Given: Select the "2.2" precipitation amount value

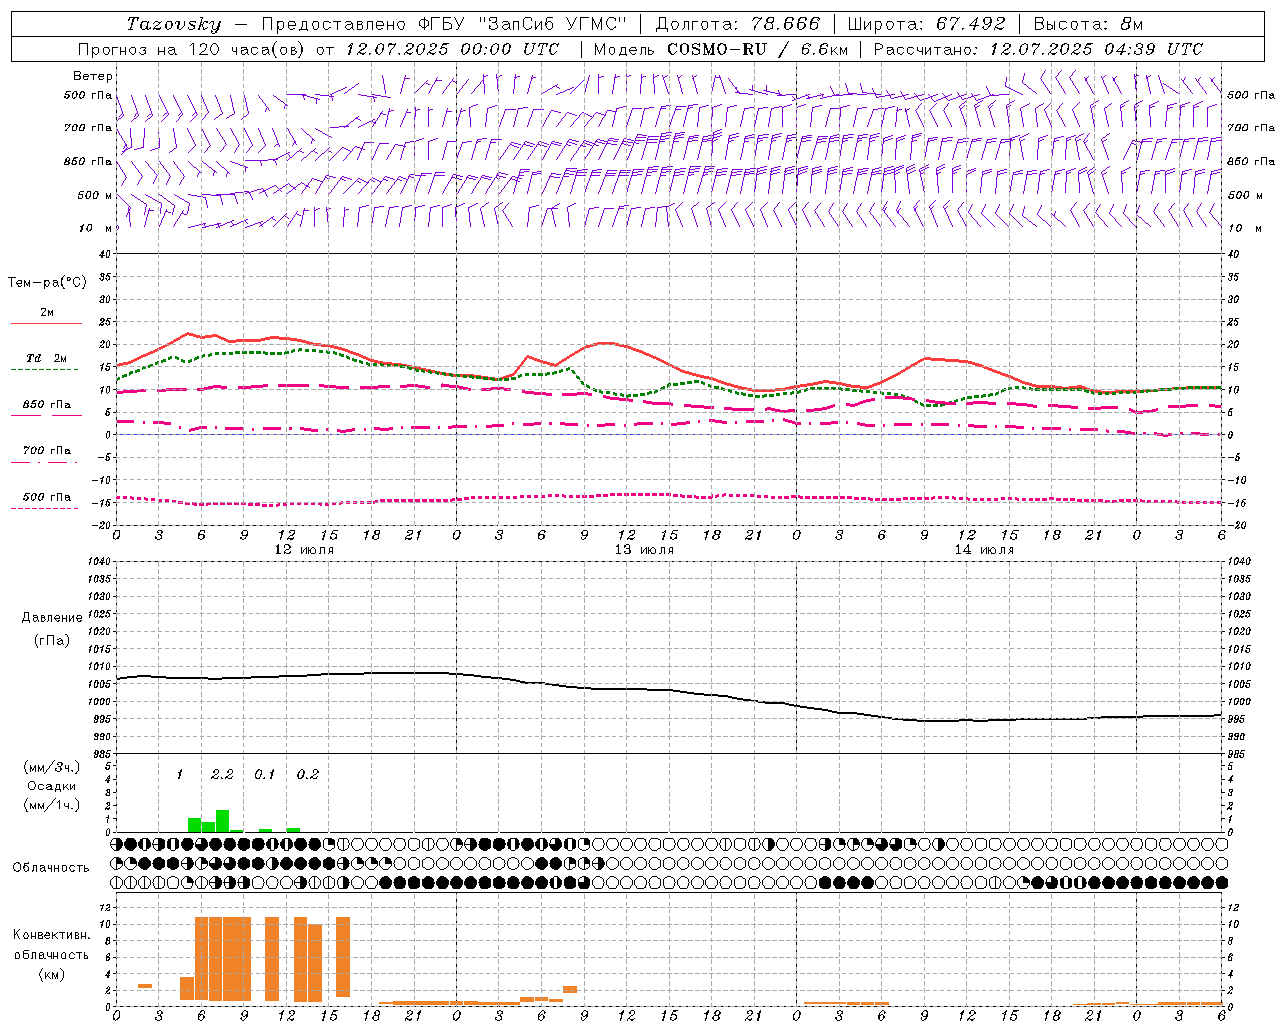Looking at the screenshot, I should coord(222,775).
